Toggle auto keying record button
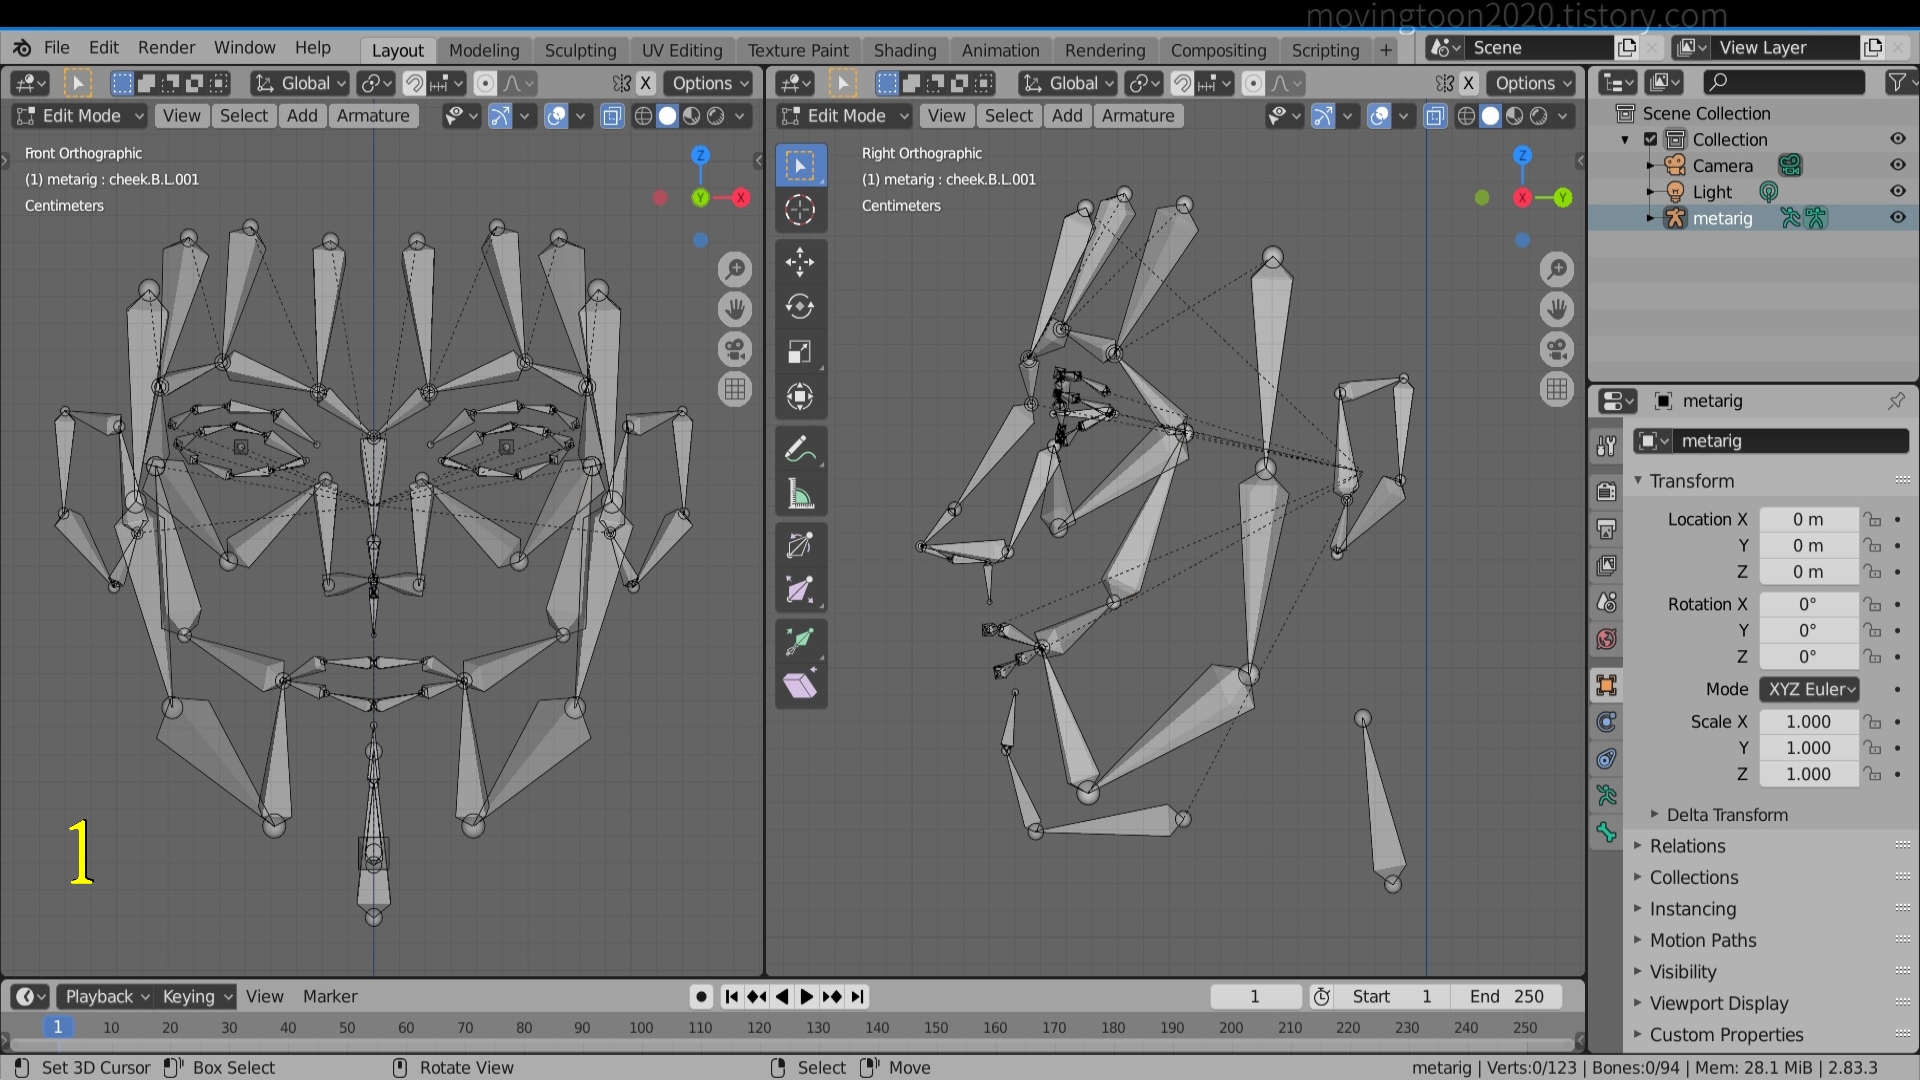 (x=701, y=996)
